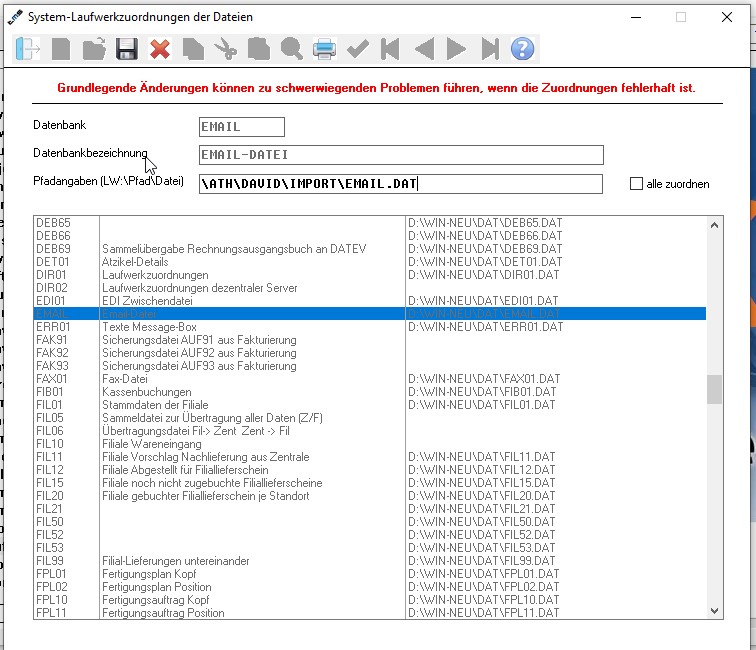Select FIL06 Übertragungsdatei row

(370, 431)
